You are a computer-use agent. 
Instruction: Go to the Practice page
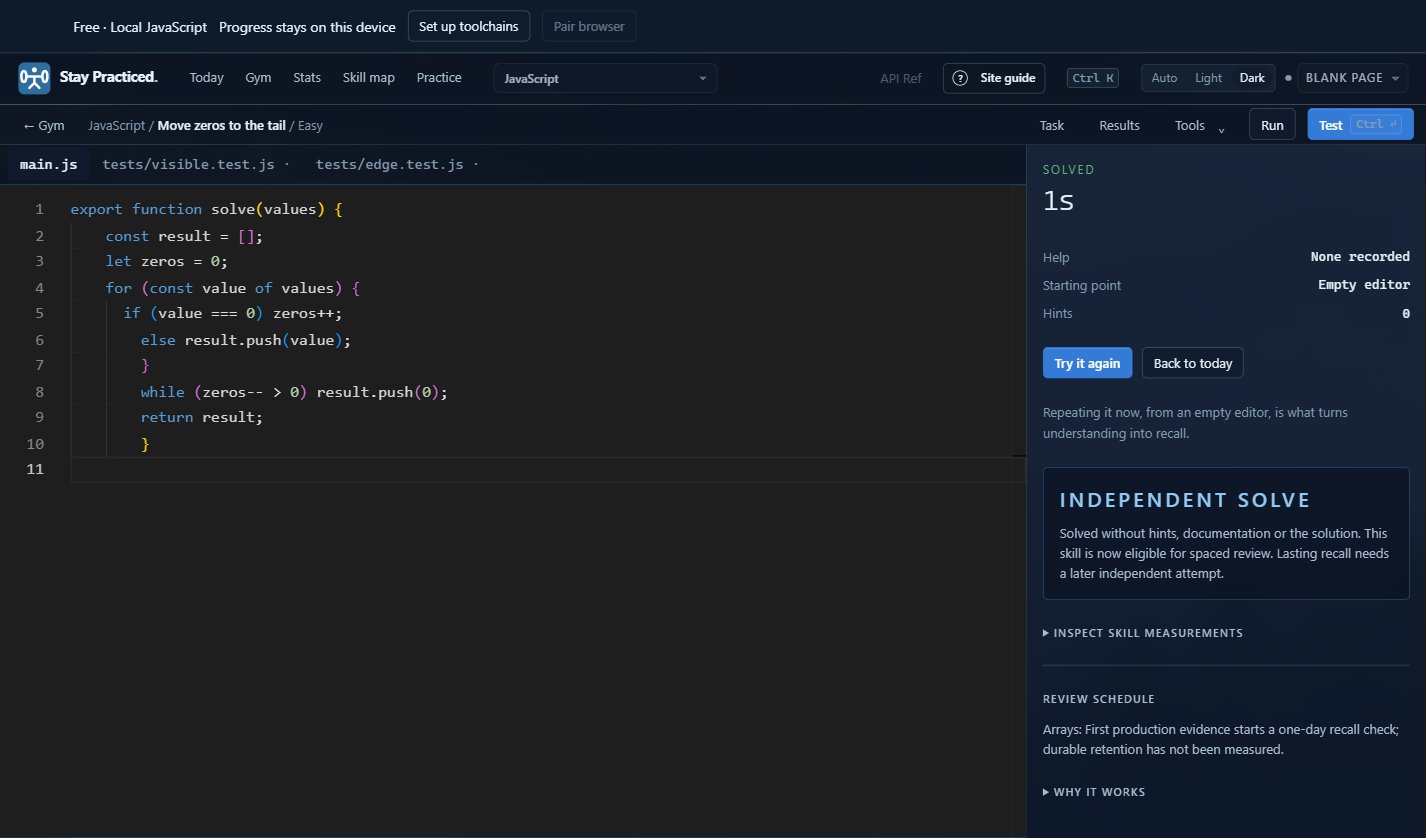439,78
